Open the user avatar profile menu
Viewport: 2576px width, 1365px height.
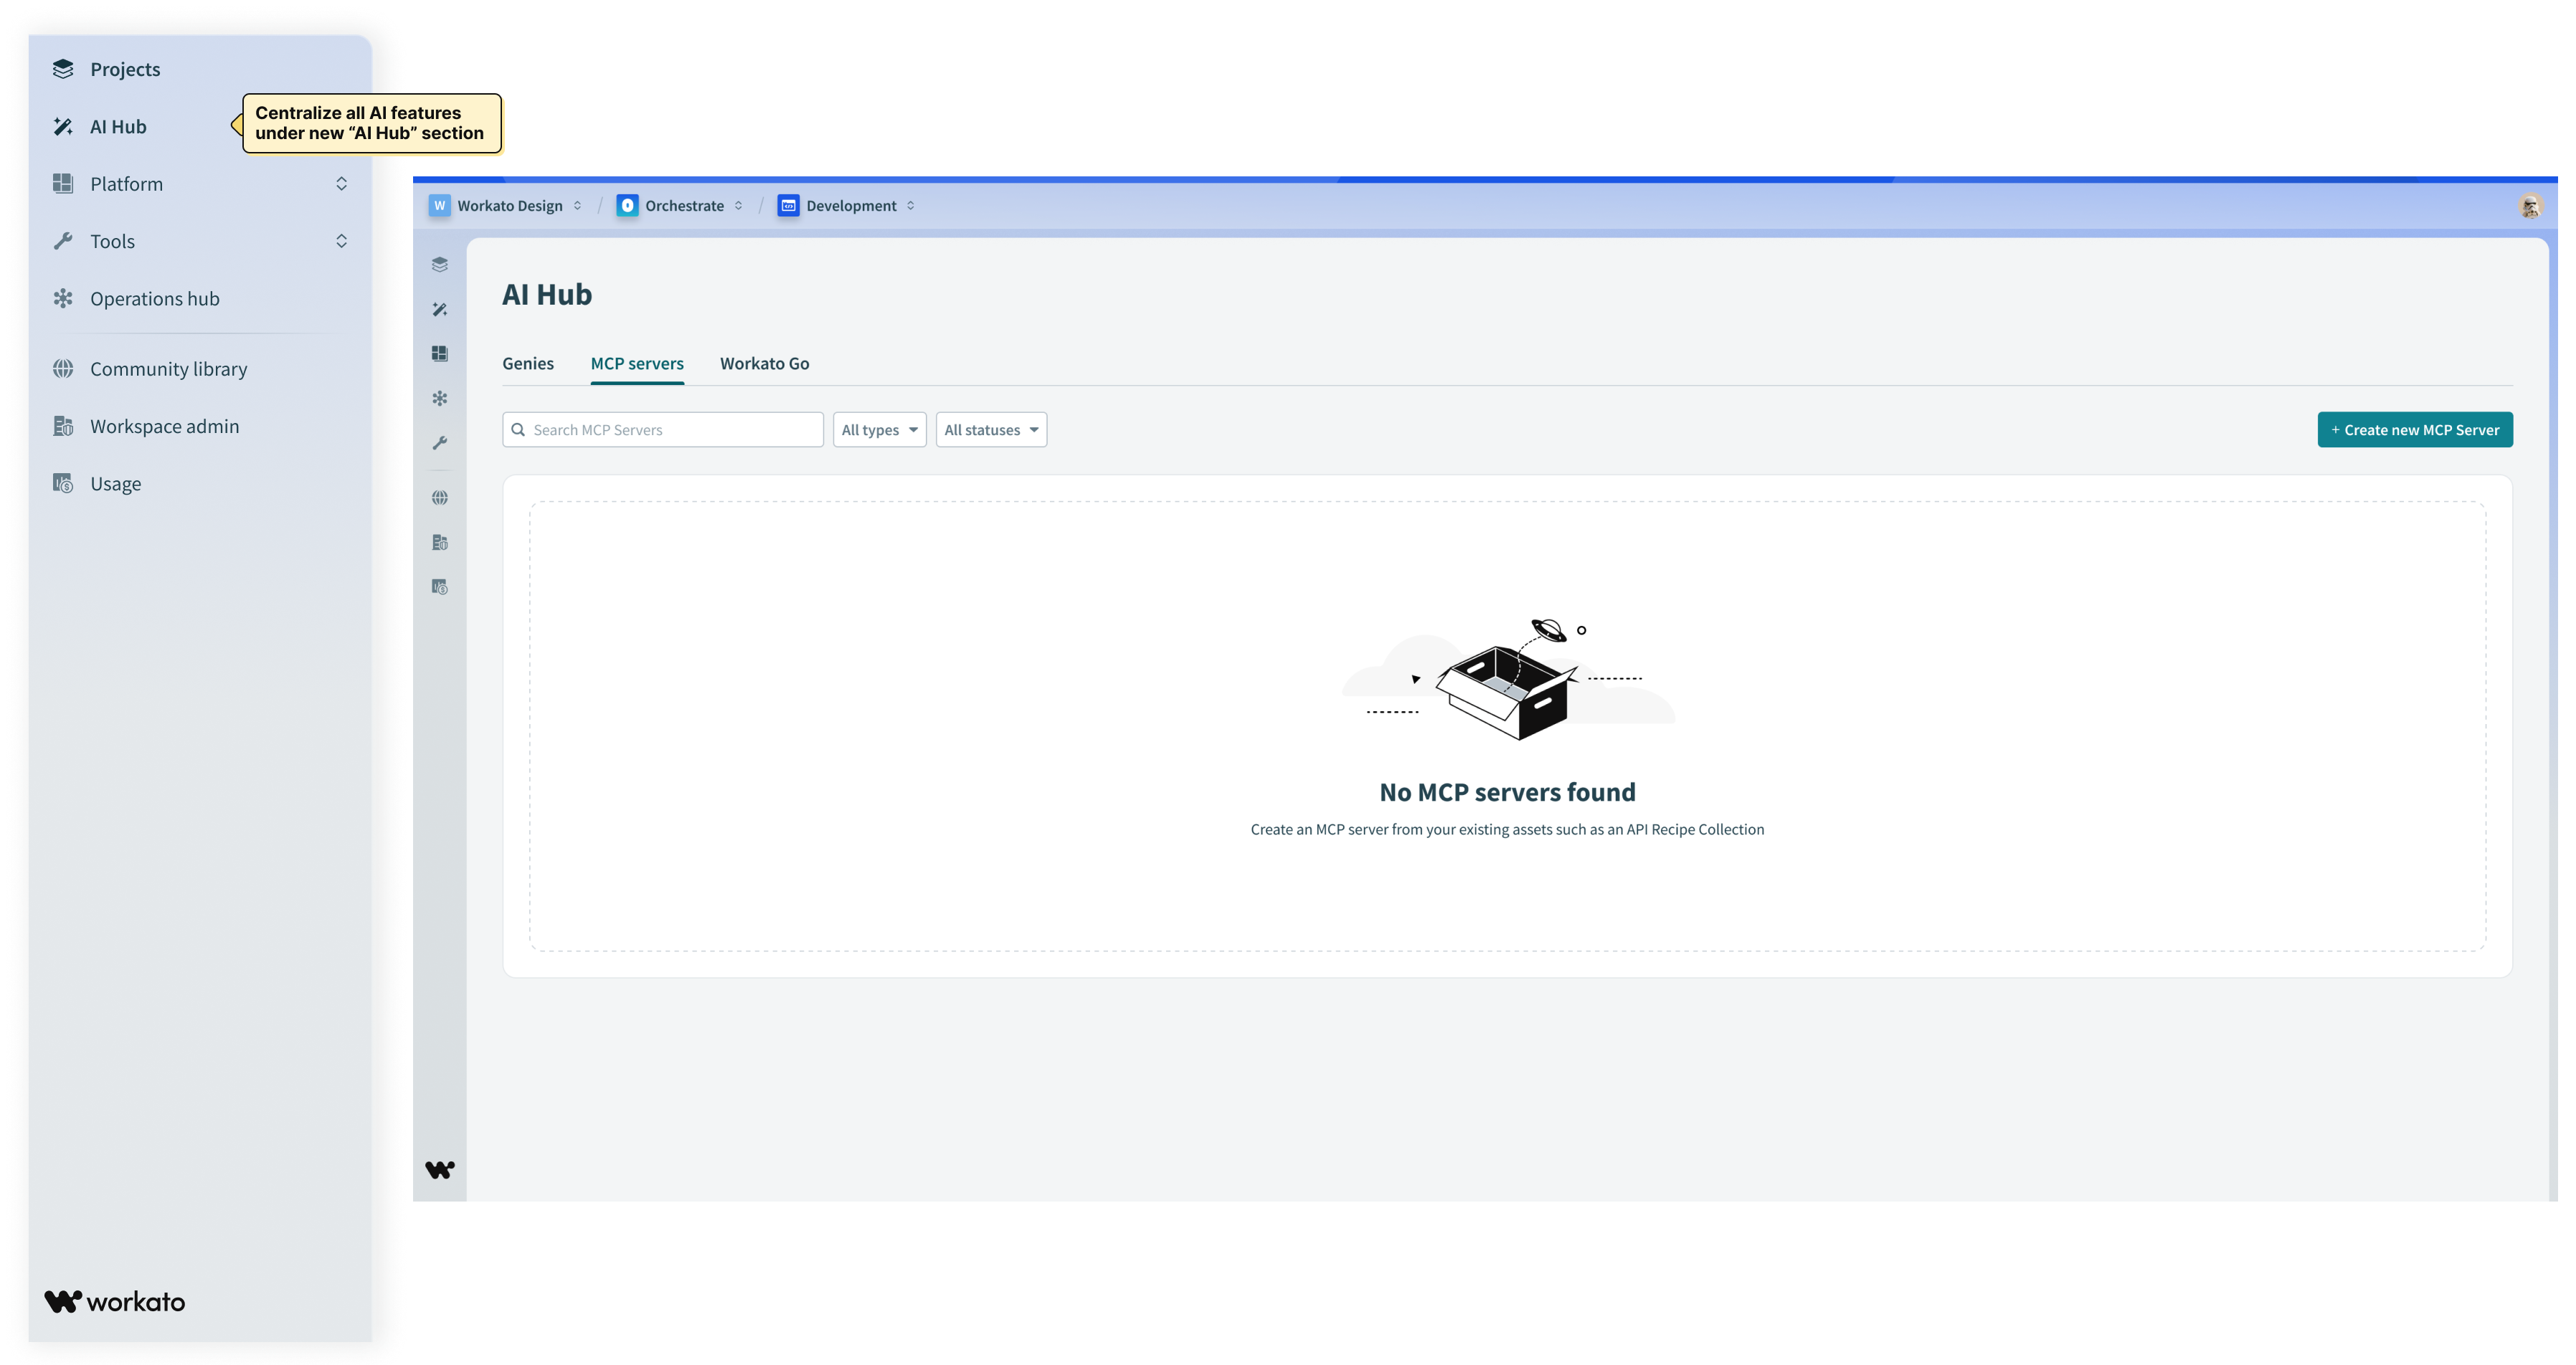pyautogui.click(x=2530, y=206)
